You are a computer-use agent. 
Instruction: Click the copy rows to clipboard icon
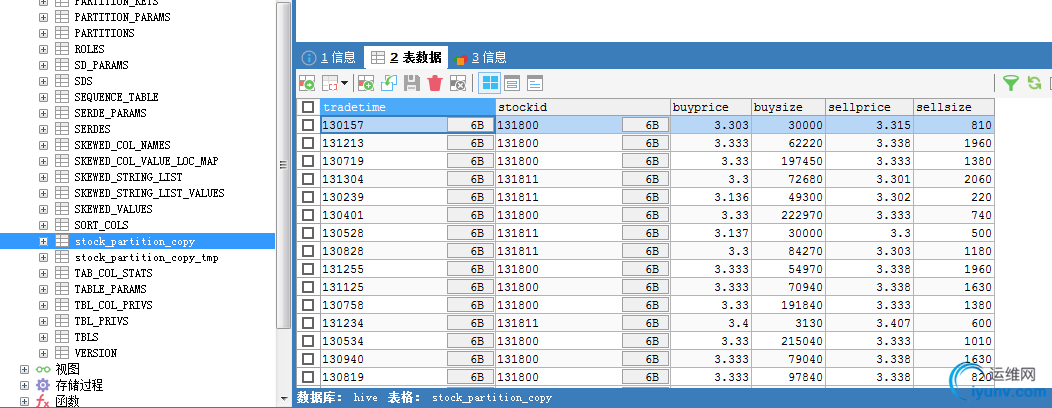(330, 83)
